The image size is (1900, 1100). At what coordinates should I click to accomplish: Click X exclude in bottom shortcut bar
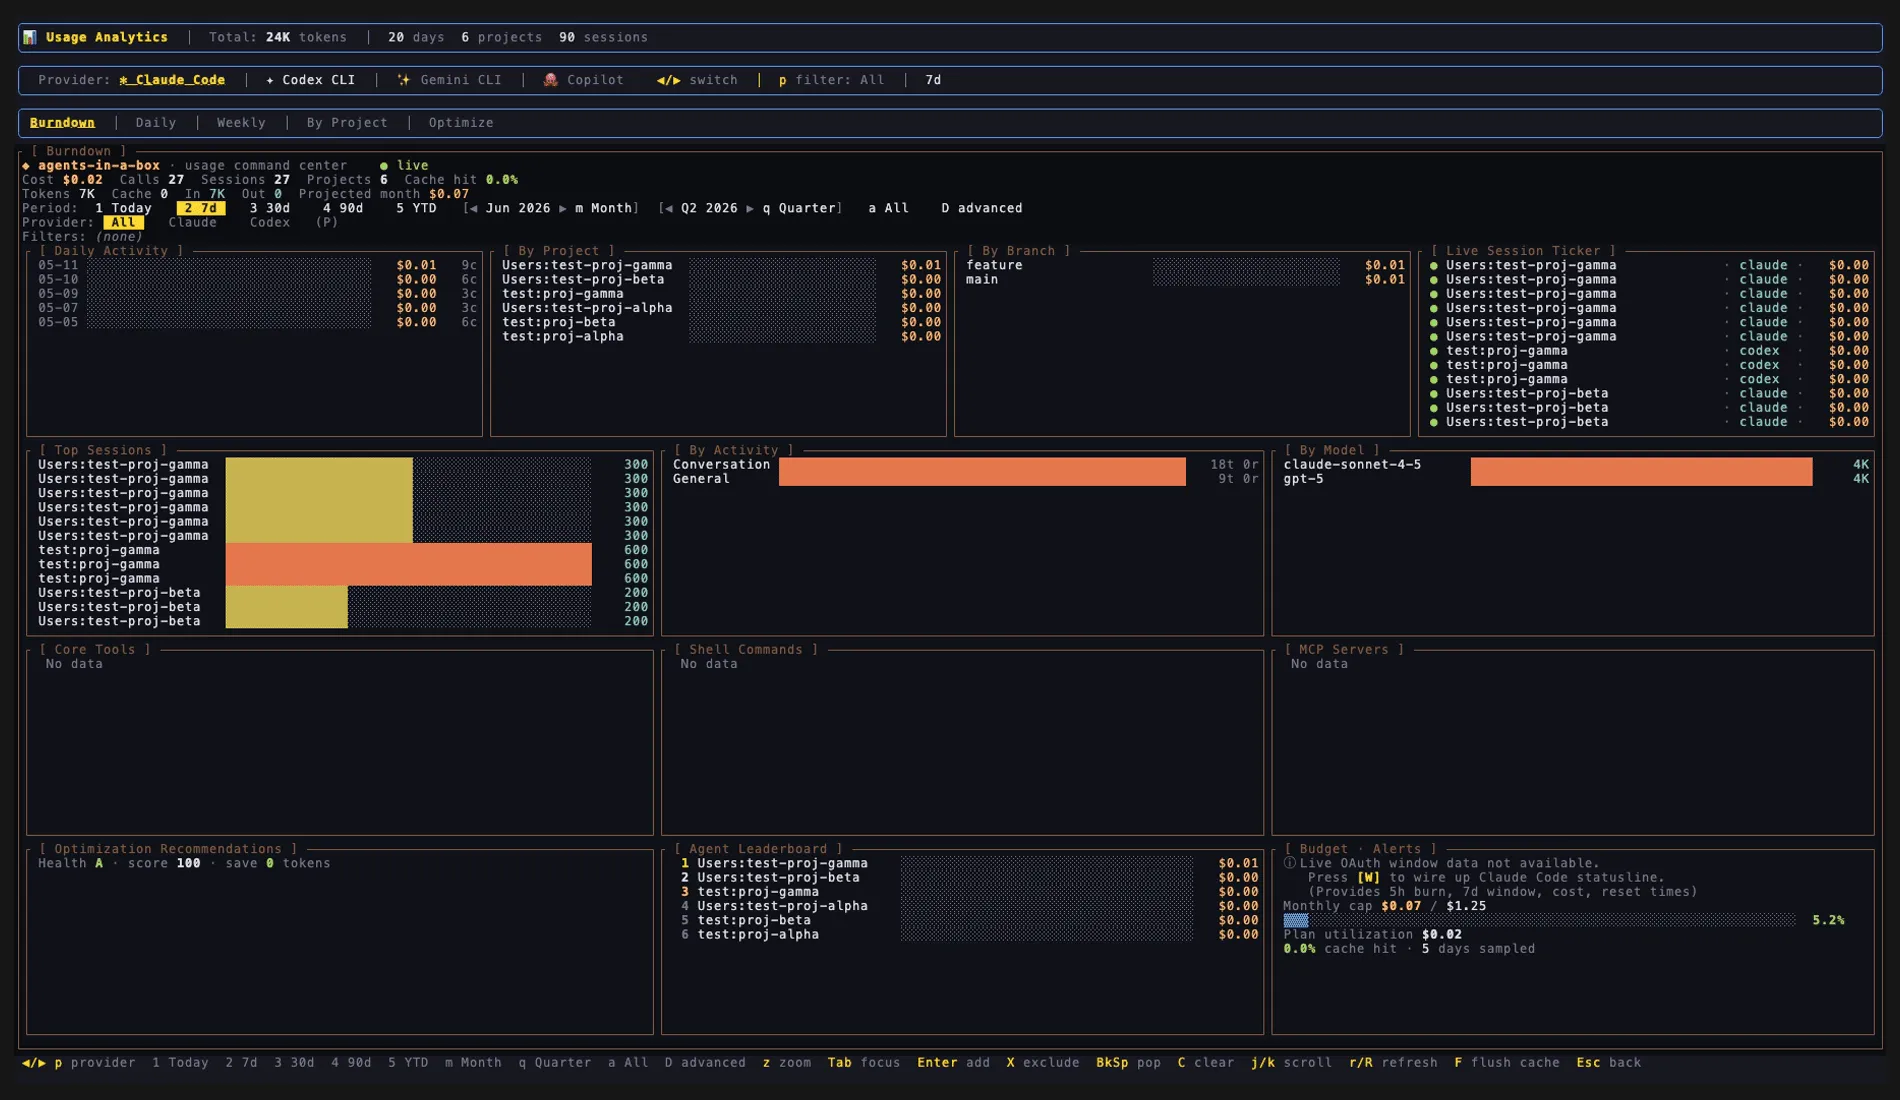point(1043,1063)
